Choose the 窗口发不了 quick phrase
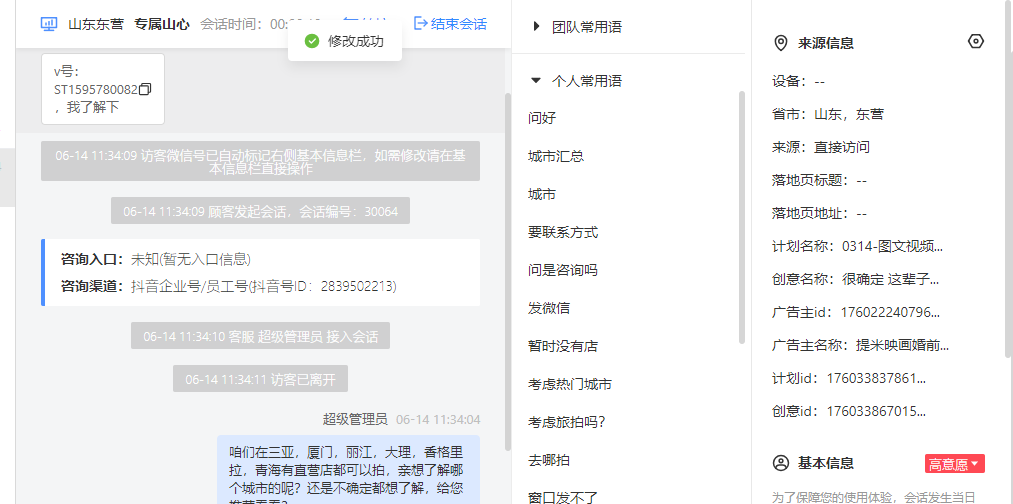The height and width of the screenshot is (504, 1013). [x=563, y=497]
